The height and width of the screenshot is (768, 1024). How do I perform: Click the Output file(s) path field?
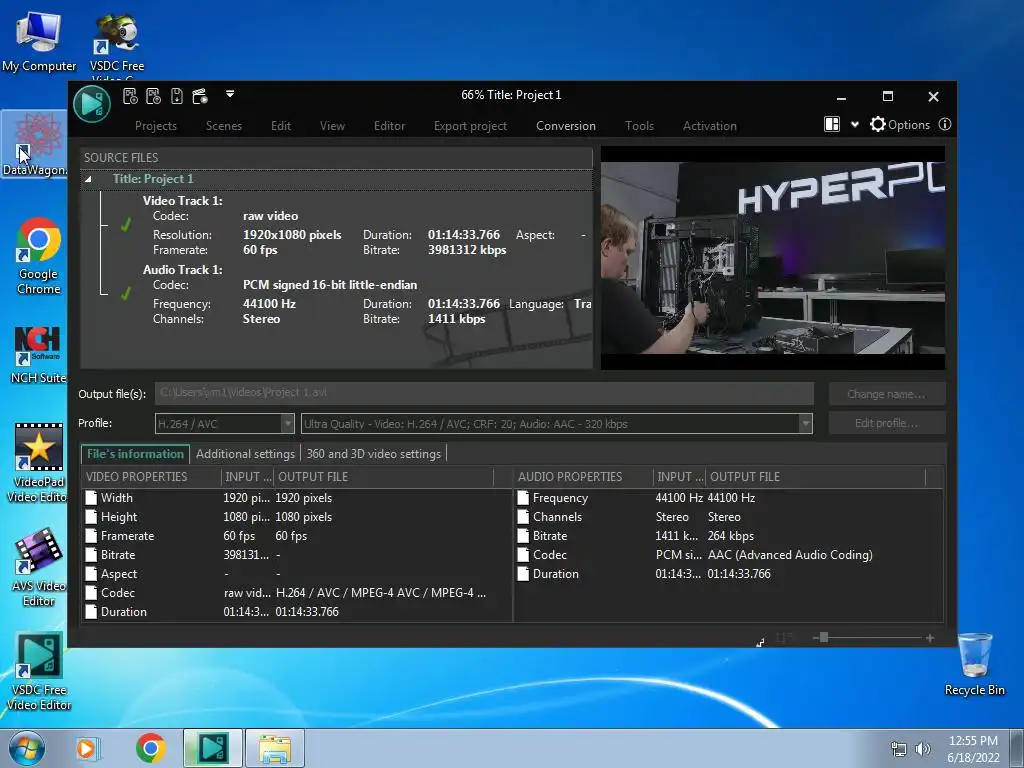[x=484, y=393]
